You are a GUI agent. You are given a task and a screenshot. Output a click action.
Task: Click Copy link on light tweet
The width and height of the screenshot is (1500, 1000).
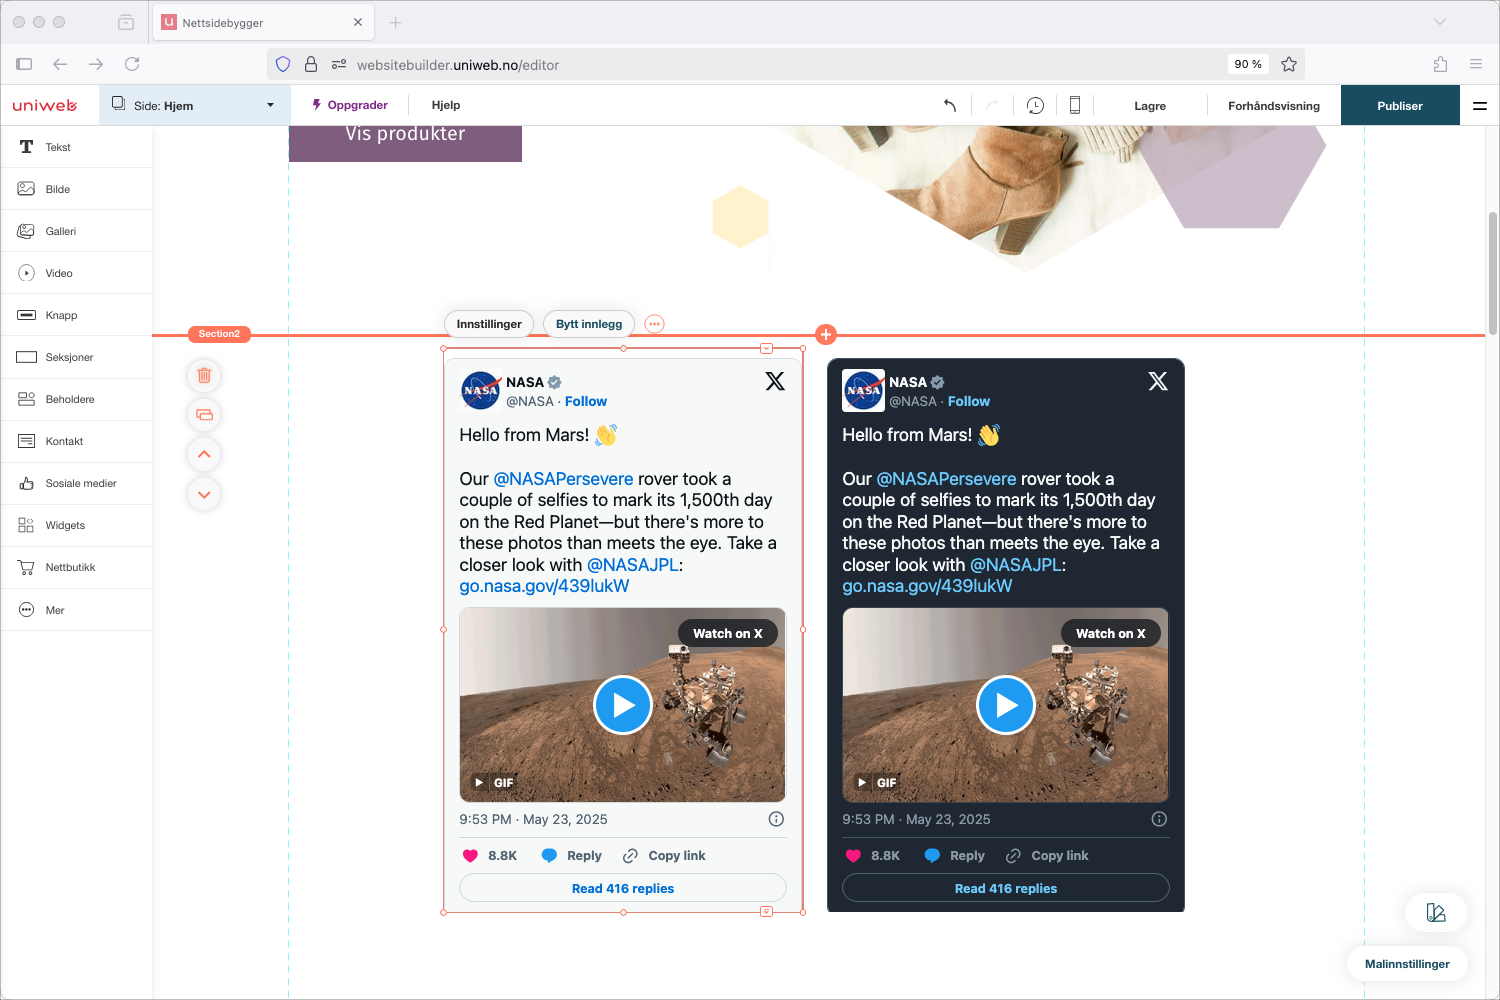(664, 856)
